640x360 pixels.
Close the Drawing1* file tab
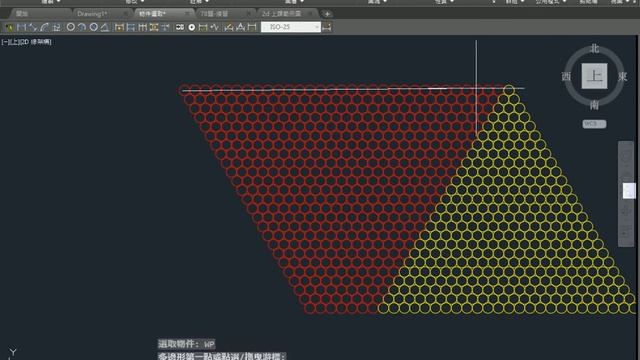(125, 14)
